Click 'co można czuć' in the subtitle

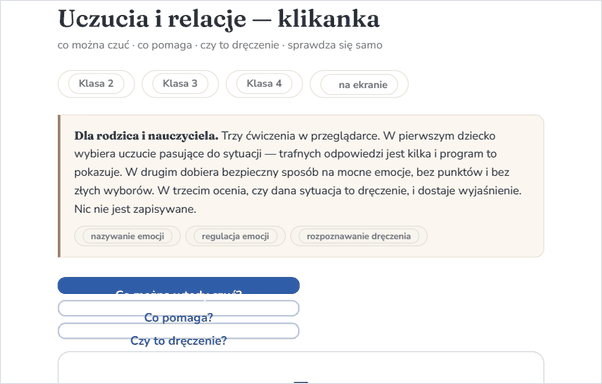pyautogui.click(x=93, y=45)
